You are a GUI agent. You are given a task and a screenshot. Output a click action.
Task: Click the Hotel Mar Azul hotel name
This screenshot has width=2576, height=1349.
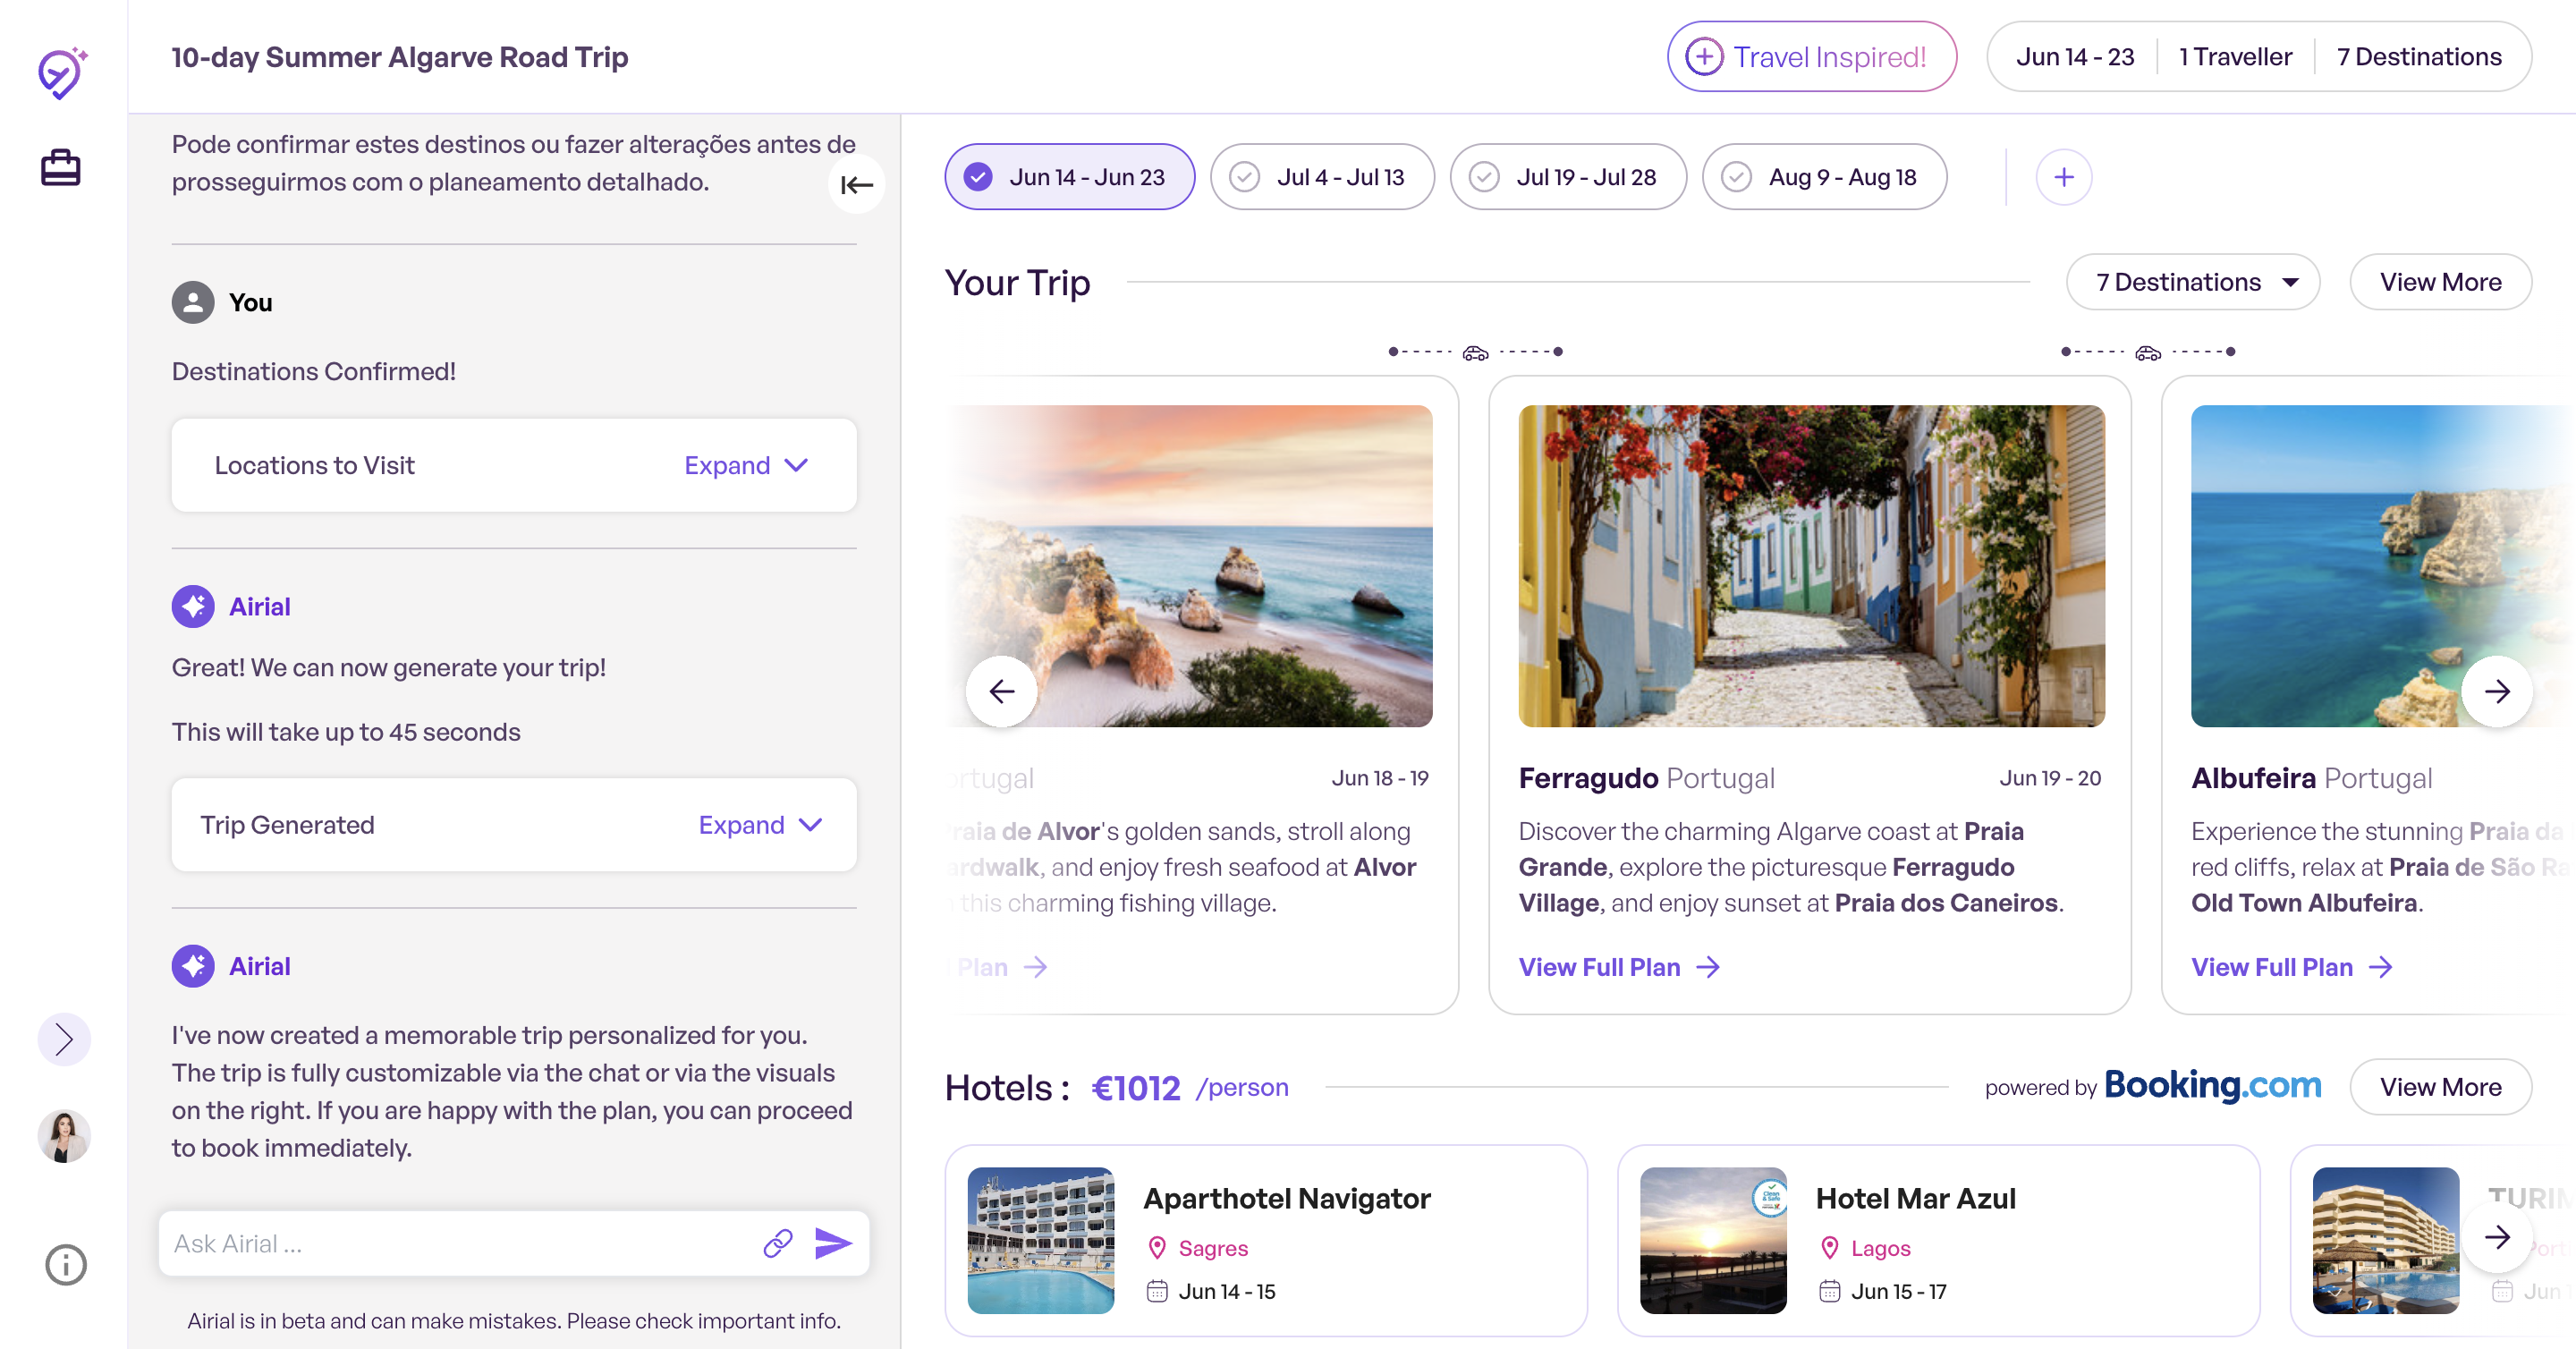click(1915, 1198)
